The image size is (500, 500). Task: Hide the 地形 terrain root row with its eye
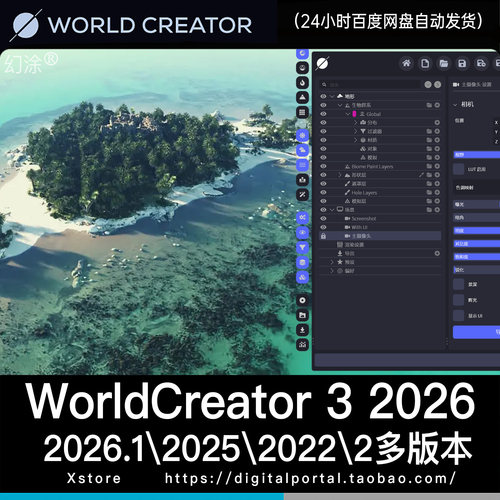tap(323, 96)
